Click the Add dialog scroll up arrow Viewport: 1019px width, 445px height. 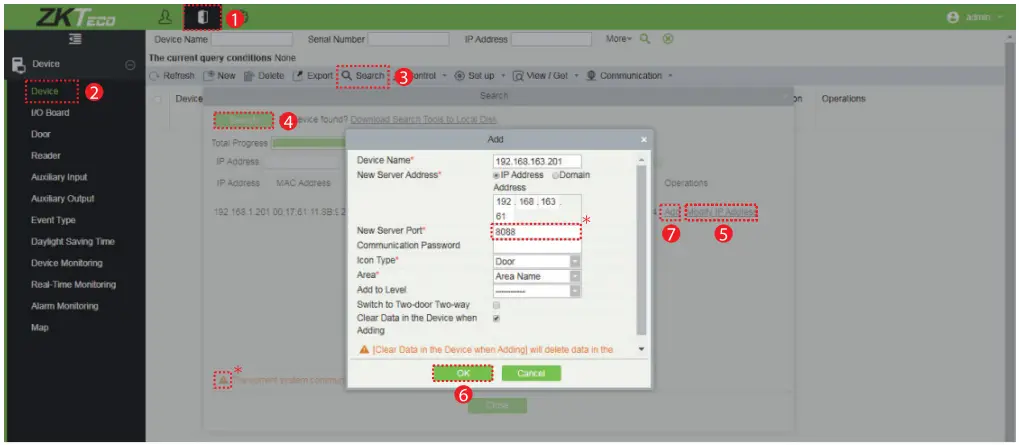[x=642, y=160]
